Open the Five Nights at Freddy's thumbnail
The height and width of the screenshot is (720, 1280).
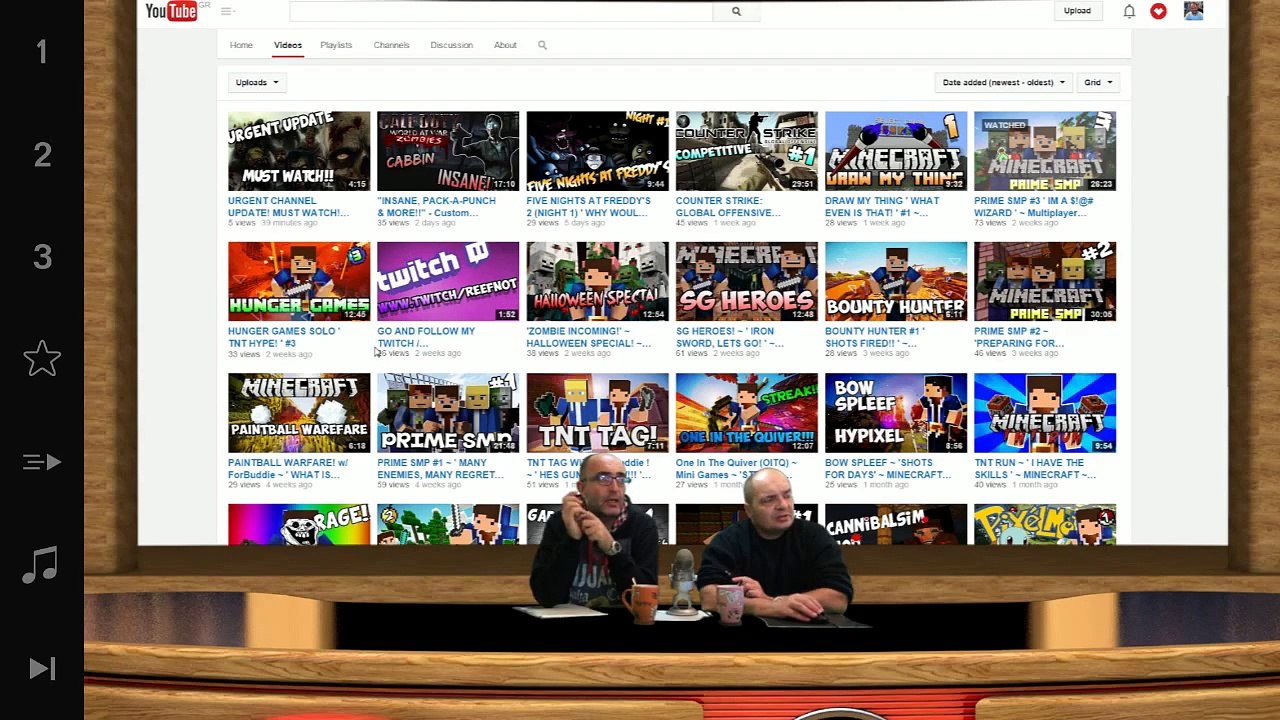tap(597, 151)
